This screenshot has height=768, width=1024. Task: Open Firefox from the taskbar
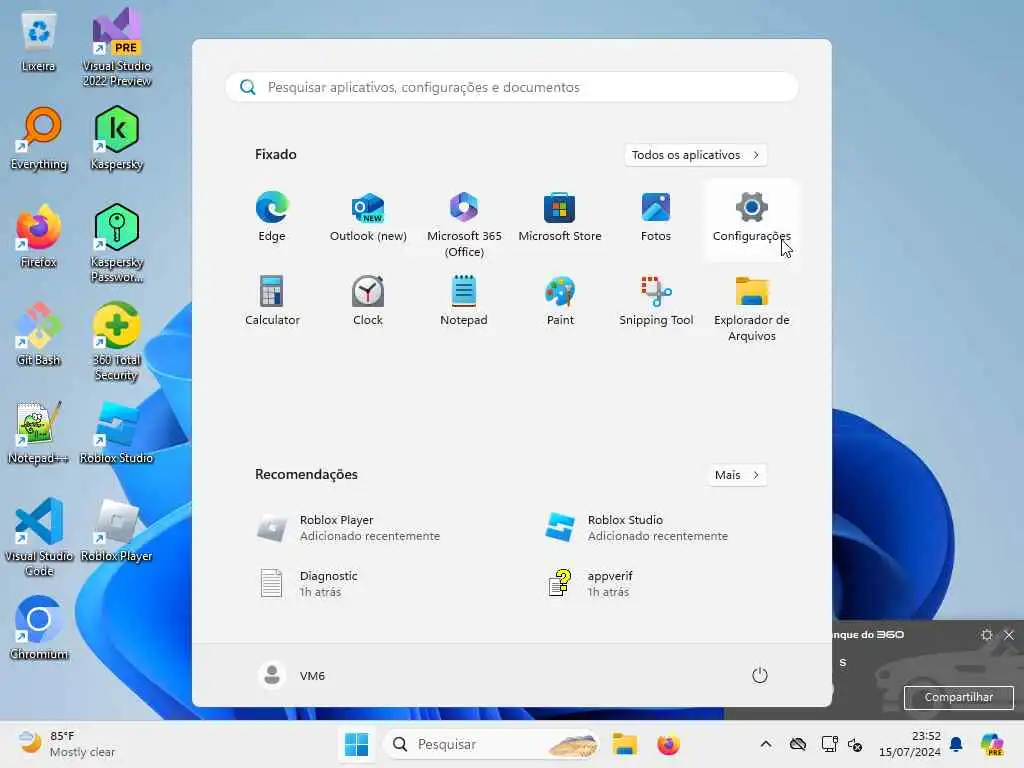tap(668, 744)
